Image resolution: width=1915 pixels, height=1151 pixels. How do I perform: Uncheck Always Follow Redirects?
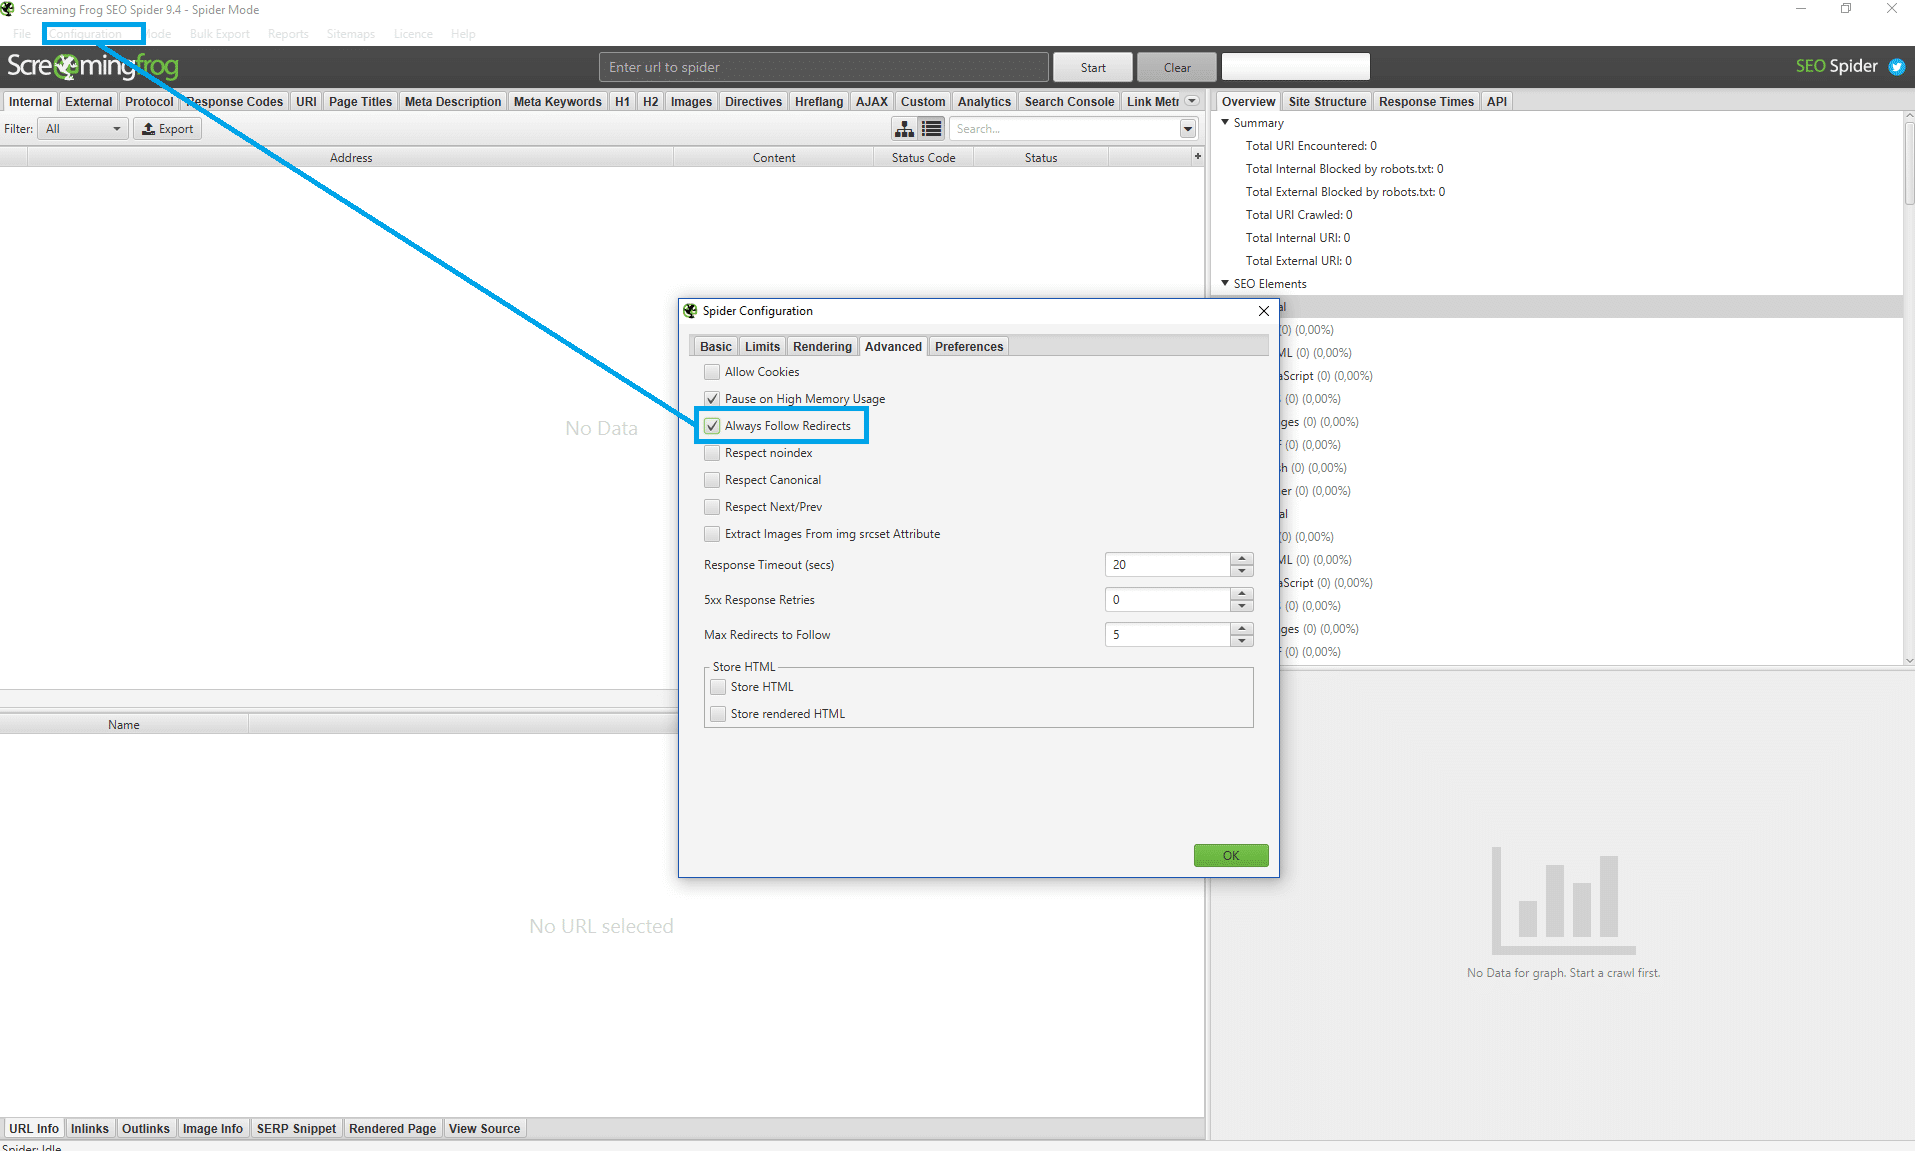tap(712, 426)
